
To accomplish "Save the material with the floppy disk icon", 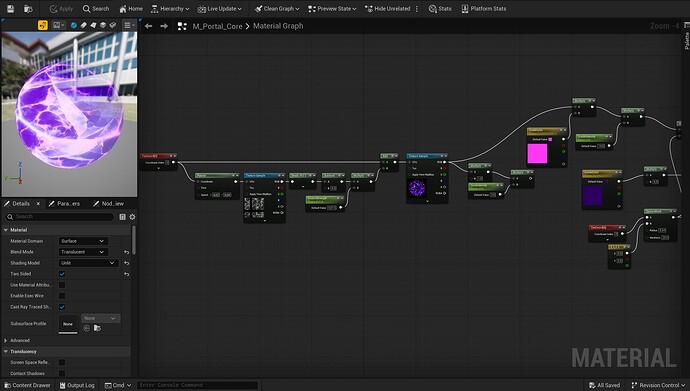I will pyautogui.click(x=11, y=8).
